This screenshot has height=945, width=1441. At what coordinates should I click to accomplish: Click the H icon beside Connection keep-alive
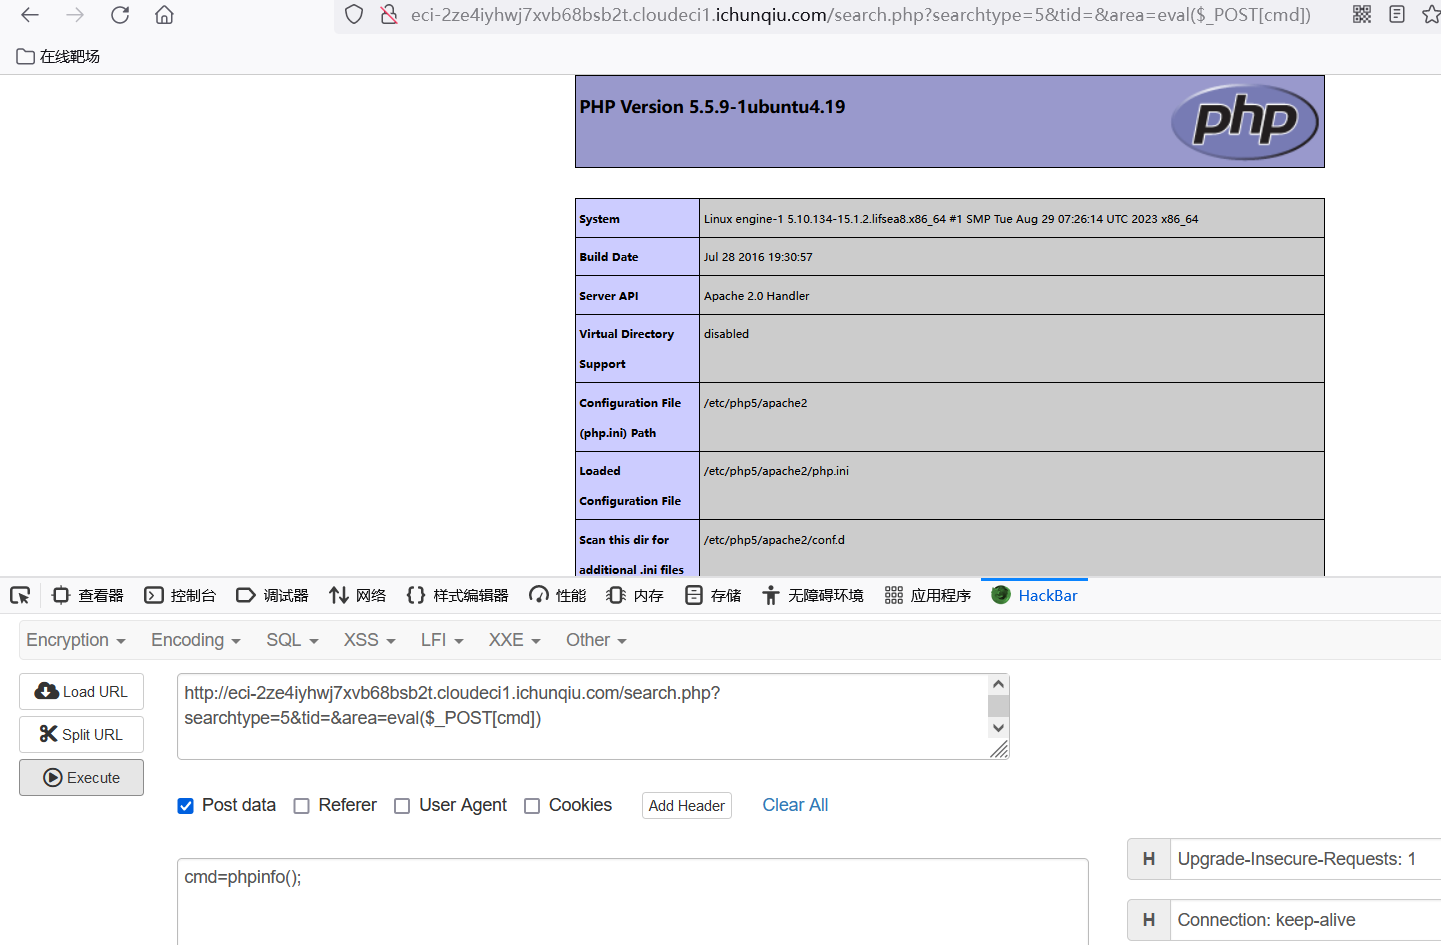coord(1149,920)
